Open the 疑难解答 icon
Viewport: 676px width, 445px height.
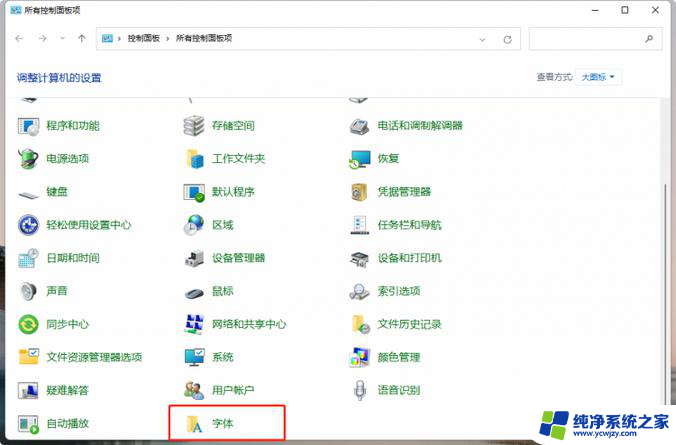click(x=28, y=391)
